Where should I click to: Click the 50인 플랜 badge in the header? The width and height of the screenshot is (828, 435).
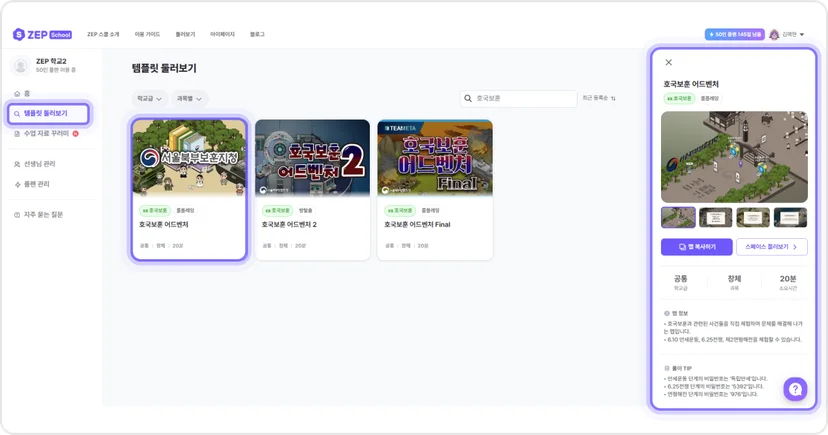pyautogui.click(x=735, y=34)
